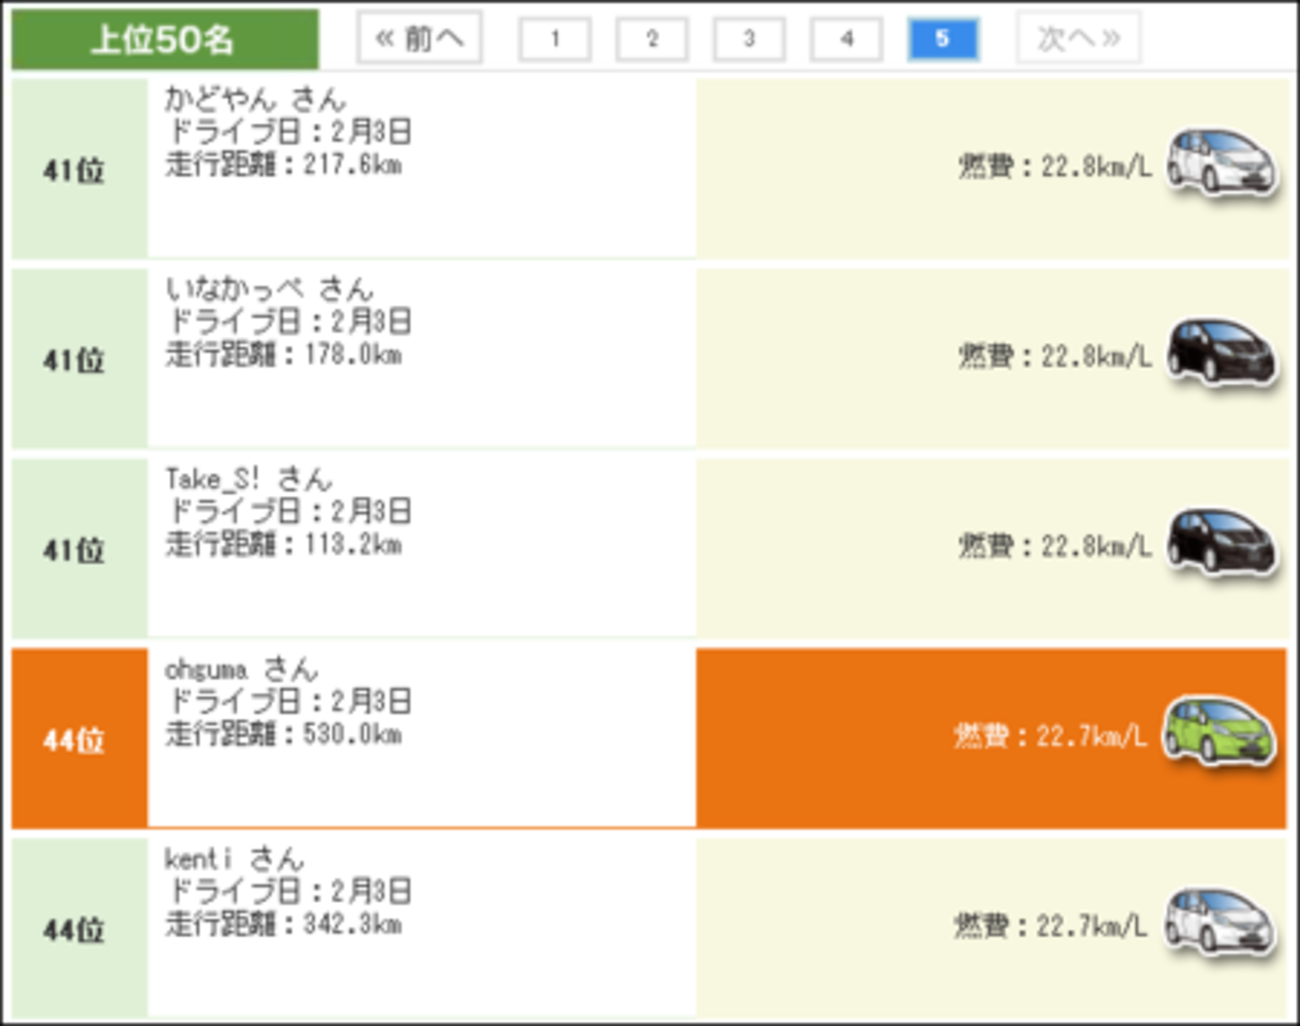Select the orange highlighted 44位 rank cell
The width and height of the screenshot is (1300, 1026).
(79, 739)
